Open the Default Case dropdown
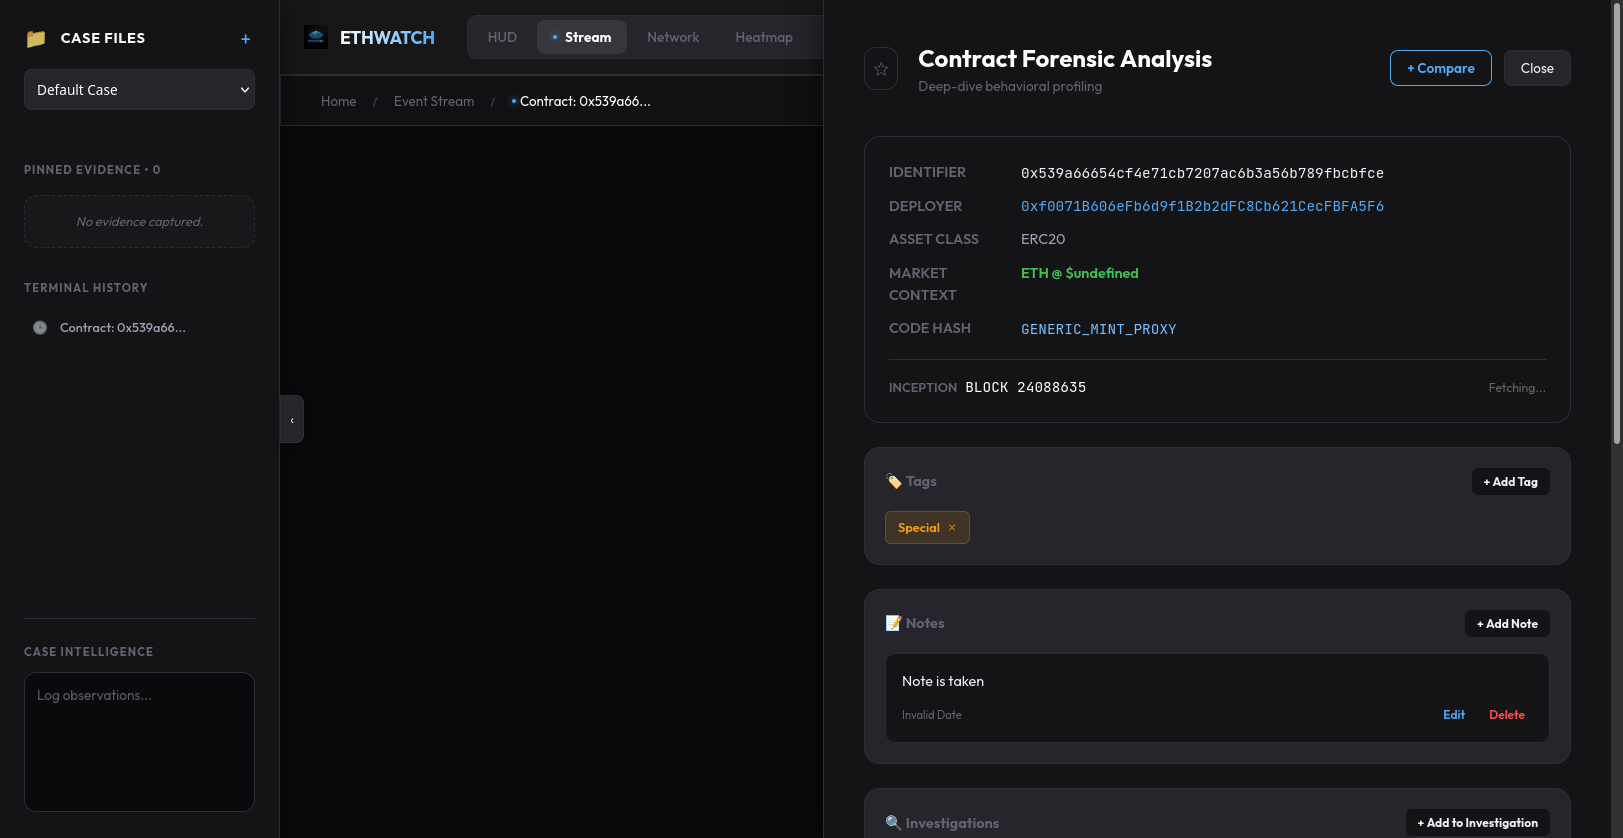This screenshot has width=1623, height=838. pos(139,90)
